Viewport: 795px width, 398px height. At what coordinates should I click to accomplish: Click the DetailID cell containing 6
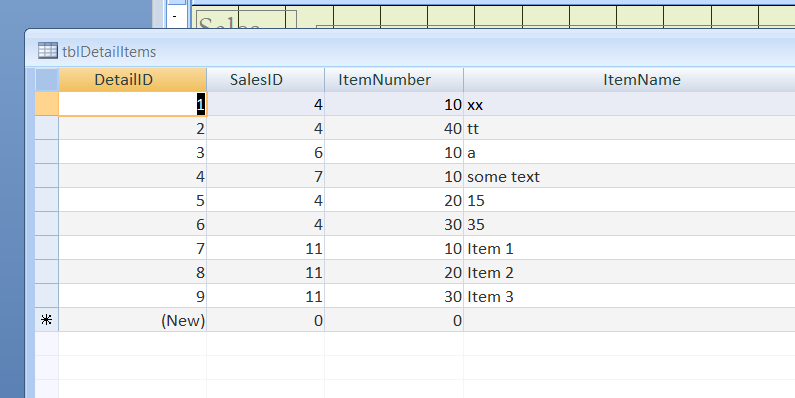click(133, 224)
